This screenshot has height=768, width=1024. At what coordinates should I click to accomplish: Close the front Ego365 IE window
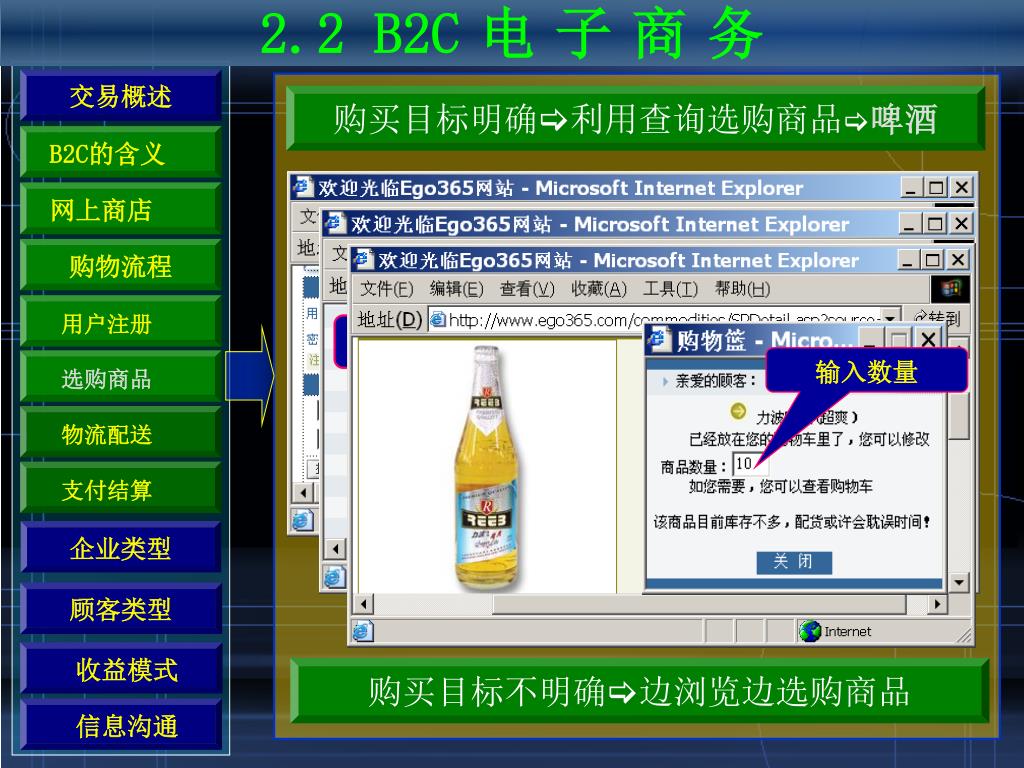(x=958, y=261)
